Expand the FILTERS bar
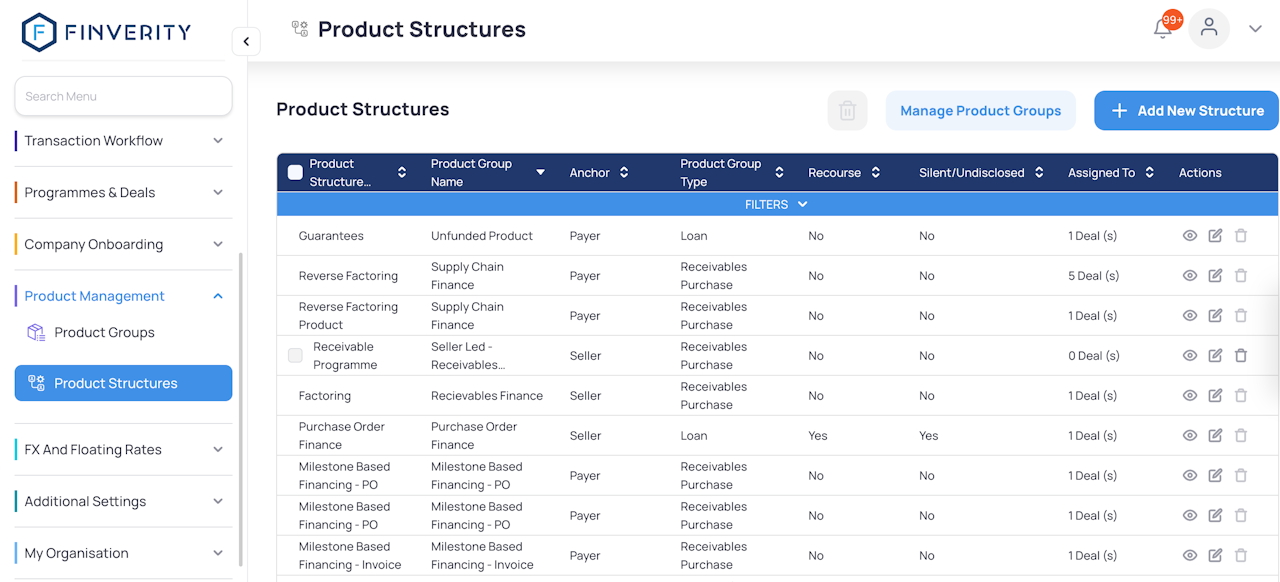Screen dimensions: 1280x582 (776, 204)
